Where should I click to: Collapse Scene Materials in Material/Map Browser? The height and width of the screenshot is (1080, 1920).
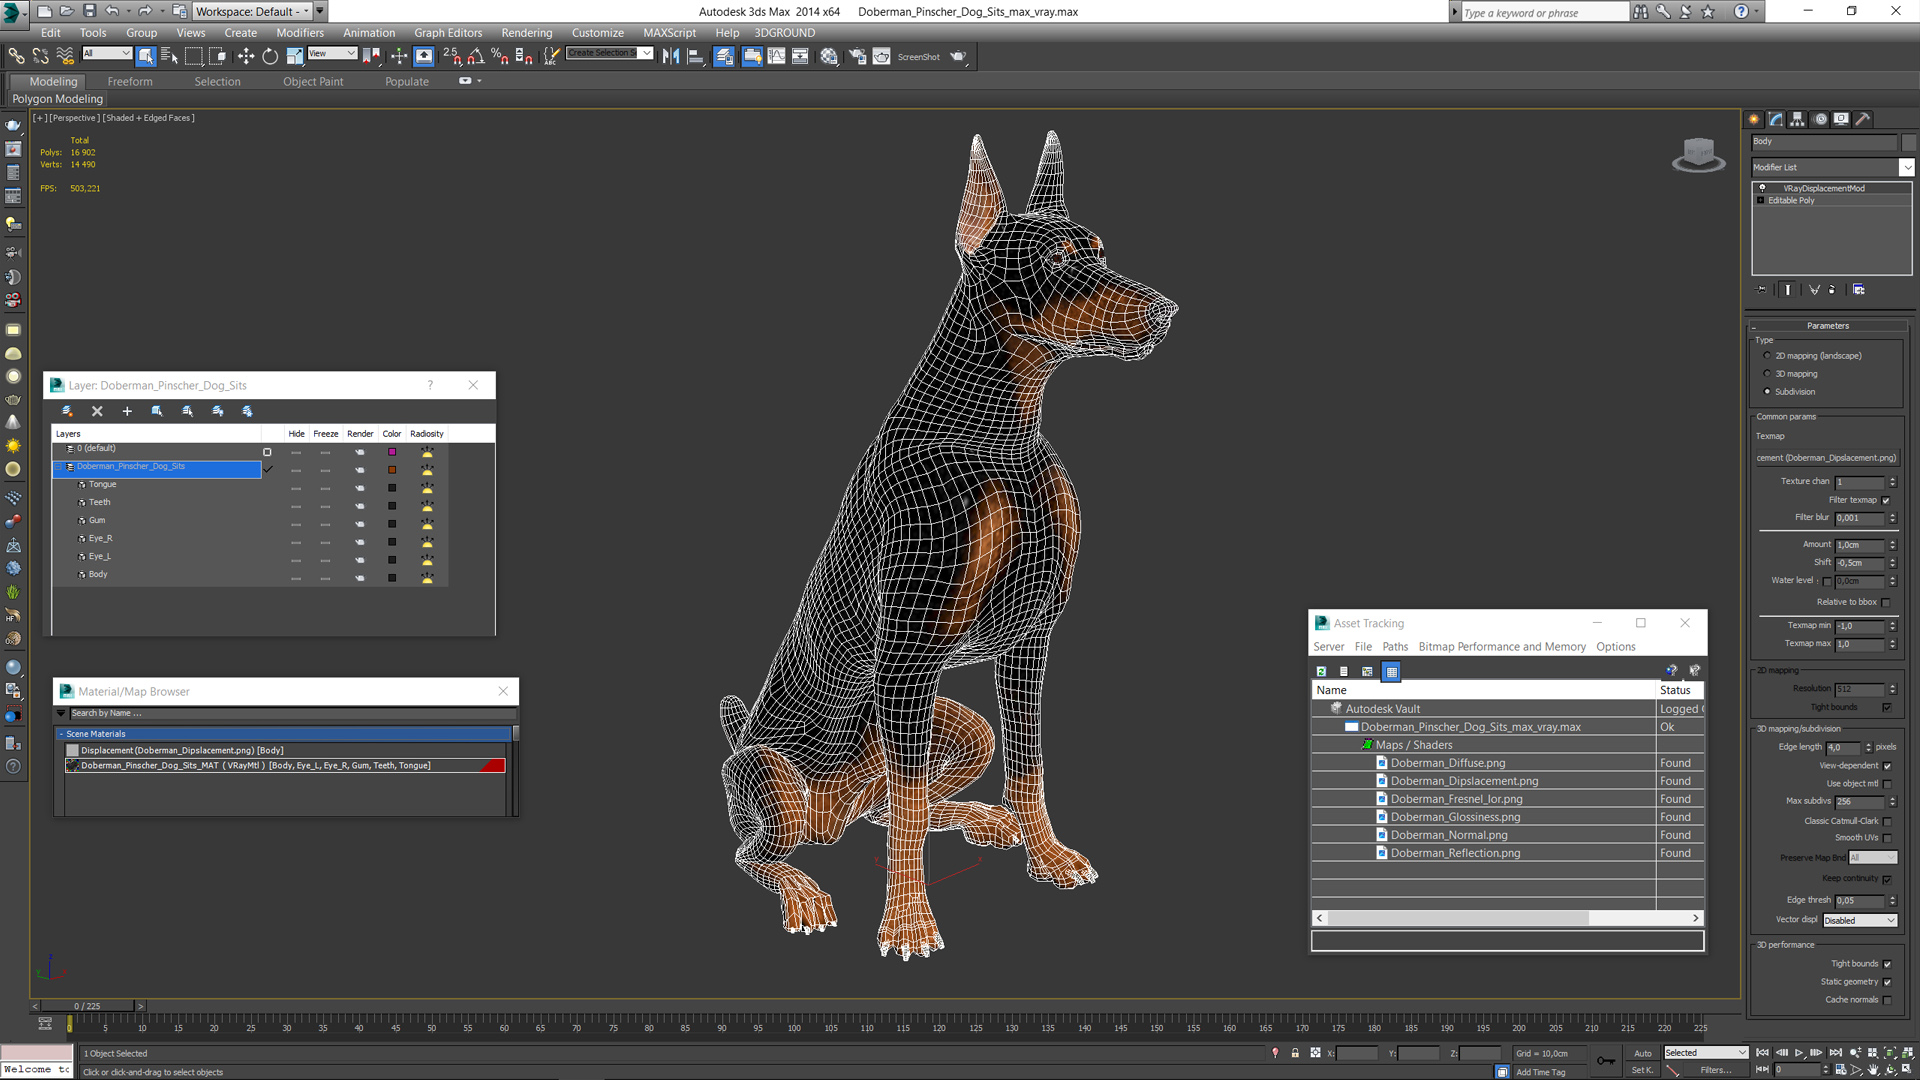(61, 734)
